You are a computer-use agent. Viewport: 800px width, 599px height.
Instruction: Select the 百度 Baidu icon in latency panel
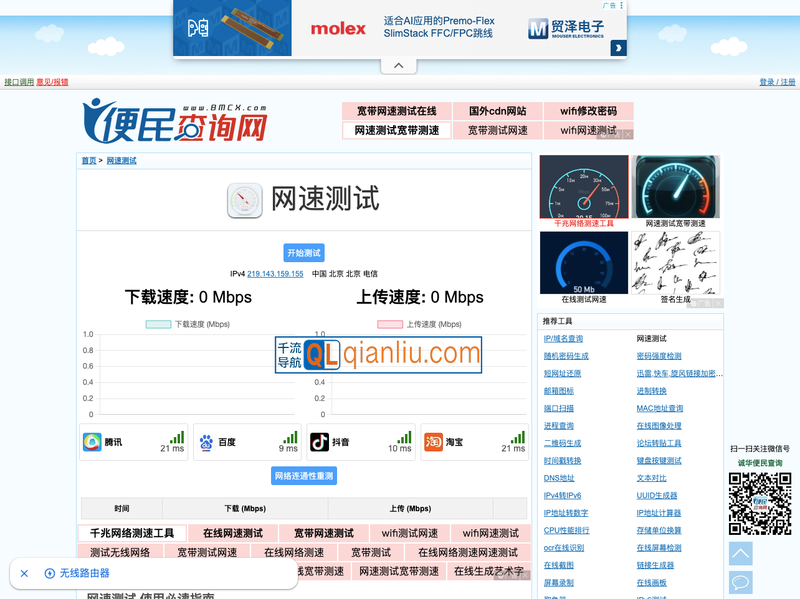[208, 440]
